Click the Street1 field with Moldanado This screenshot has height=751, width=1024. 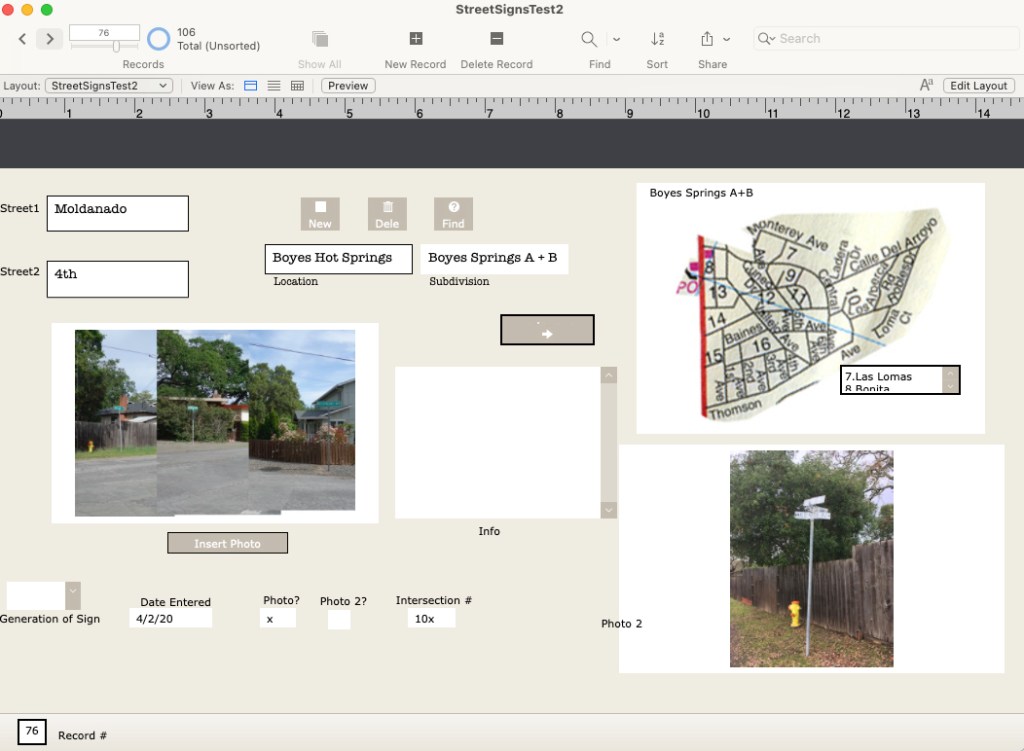(117, 213)
